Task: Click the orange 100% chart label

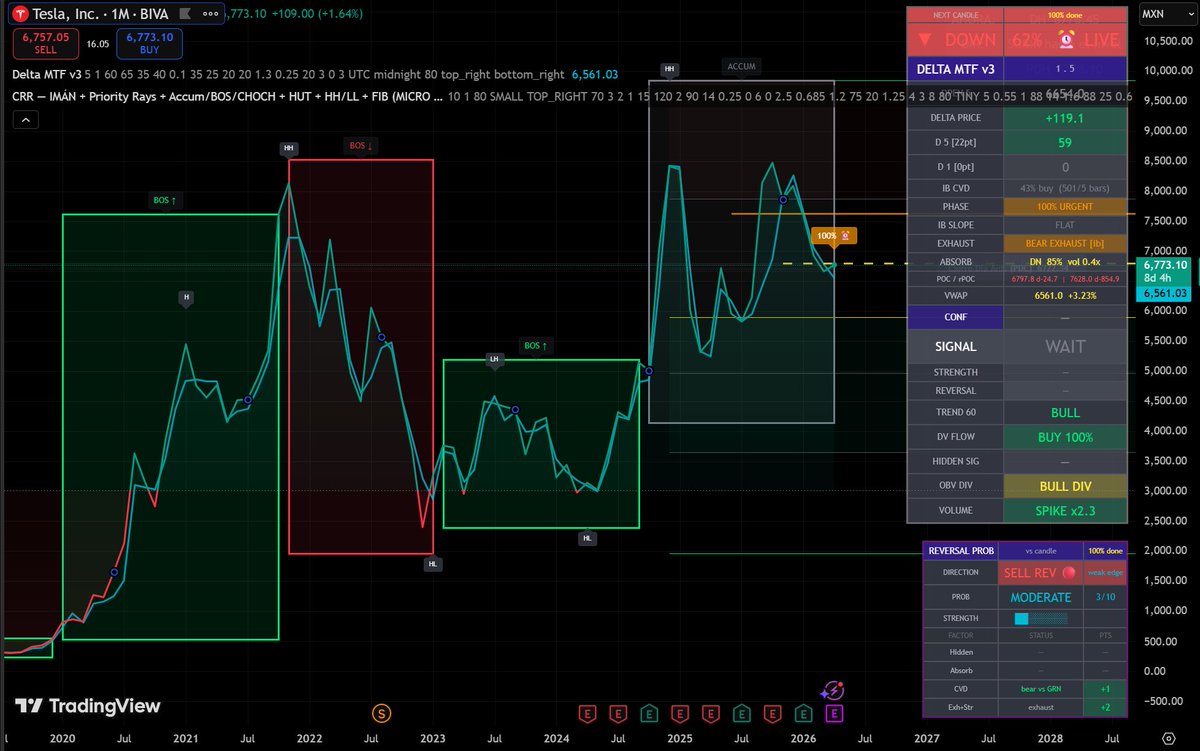Action: 833,236
